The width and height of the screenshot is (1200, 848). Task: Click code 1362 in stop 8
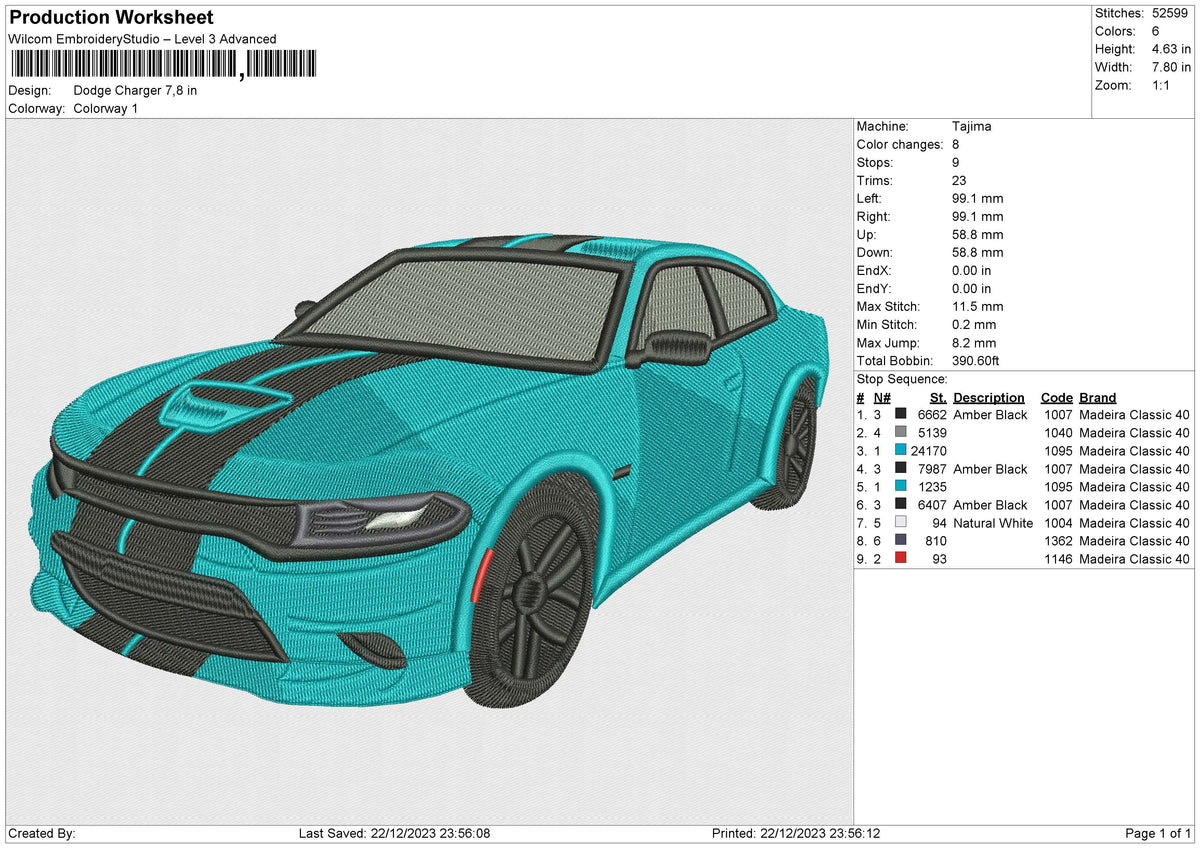pyautogui.click(x=1058, y=541)
